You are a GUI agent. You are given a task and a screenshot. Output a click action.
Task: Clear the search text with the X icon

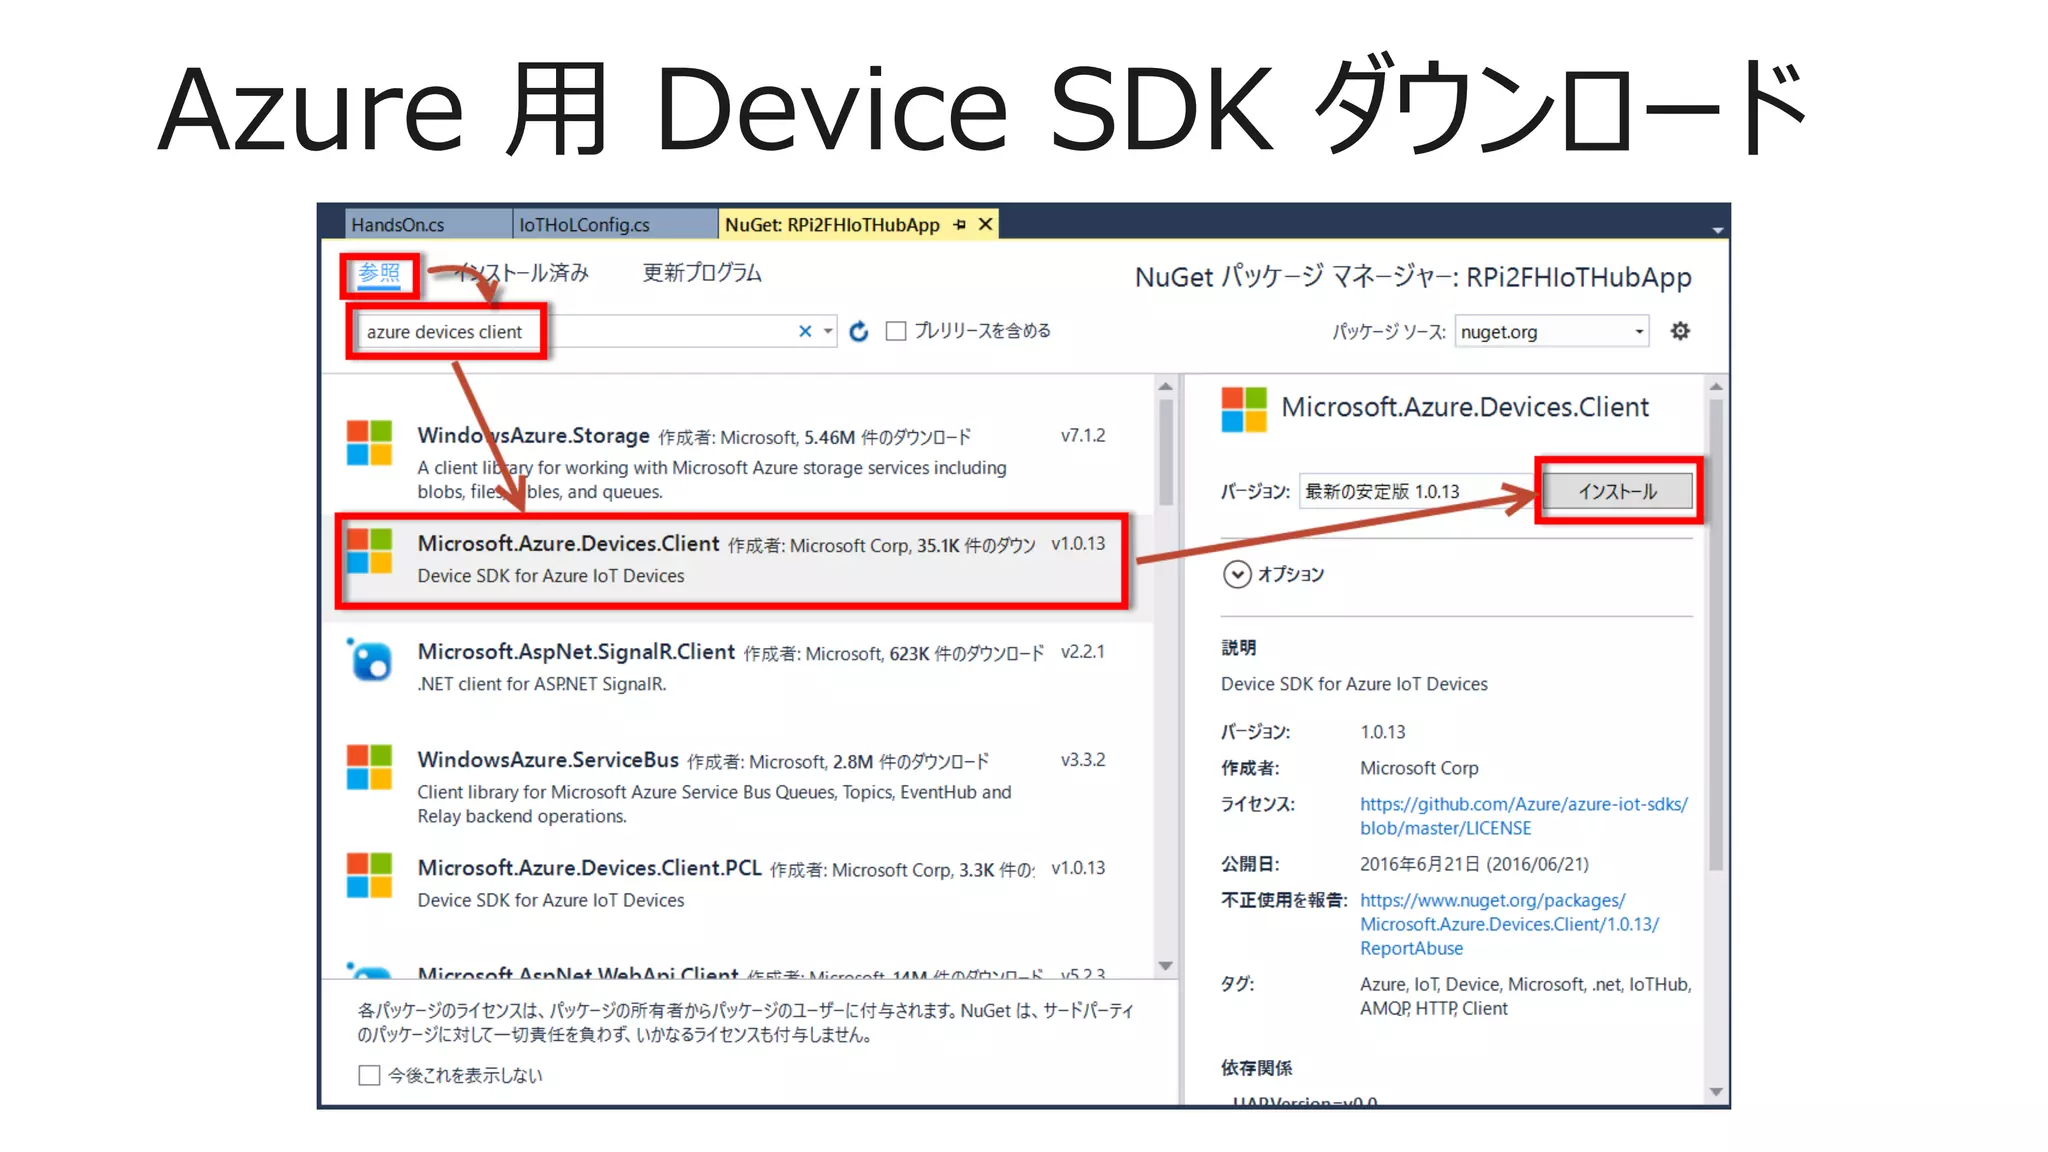click(x=805, y=331)
